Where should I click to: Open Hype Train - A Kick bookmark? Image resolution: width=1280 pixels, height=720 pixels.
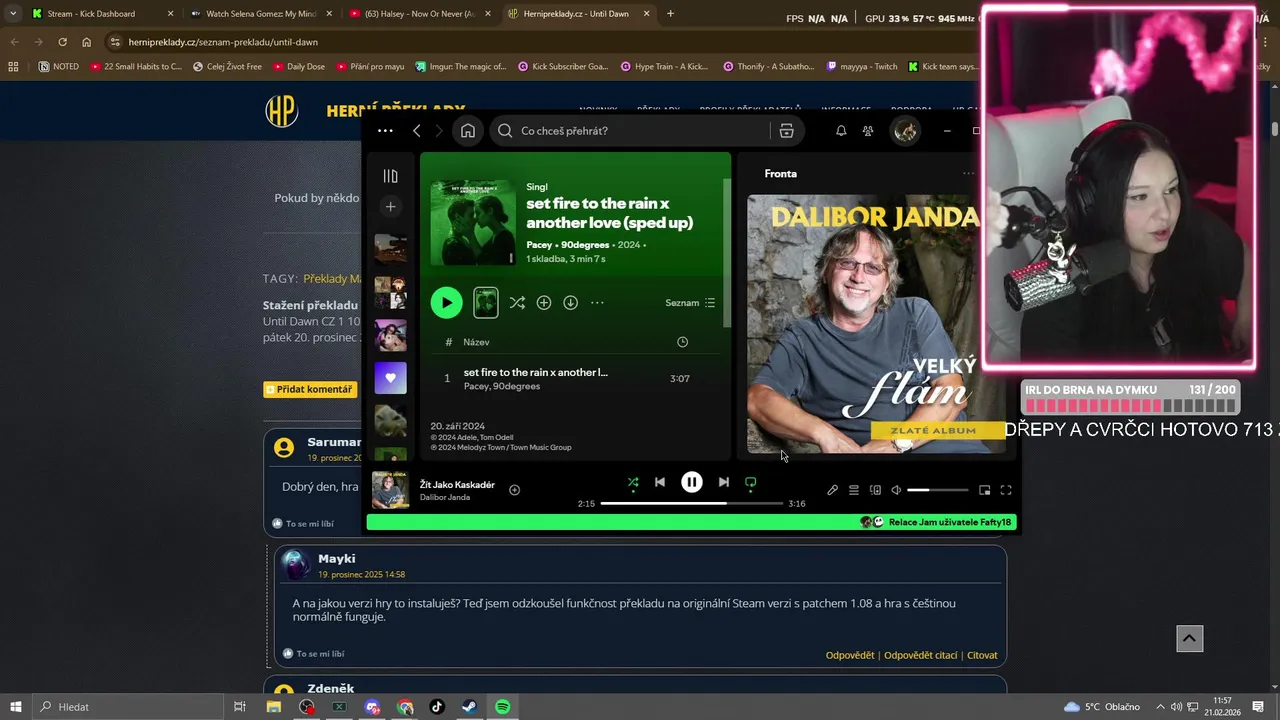pos(665,67)
